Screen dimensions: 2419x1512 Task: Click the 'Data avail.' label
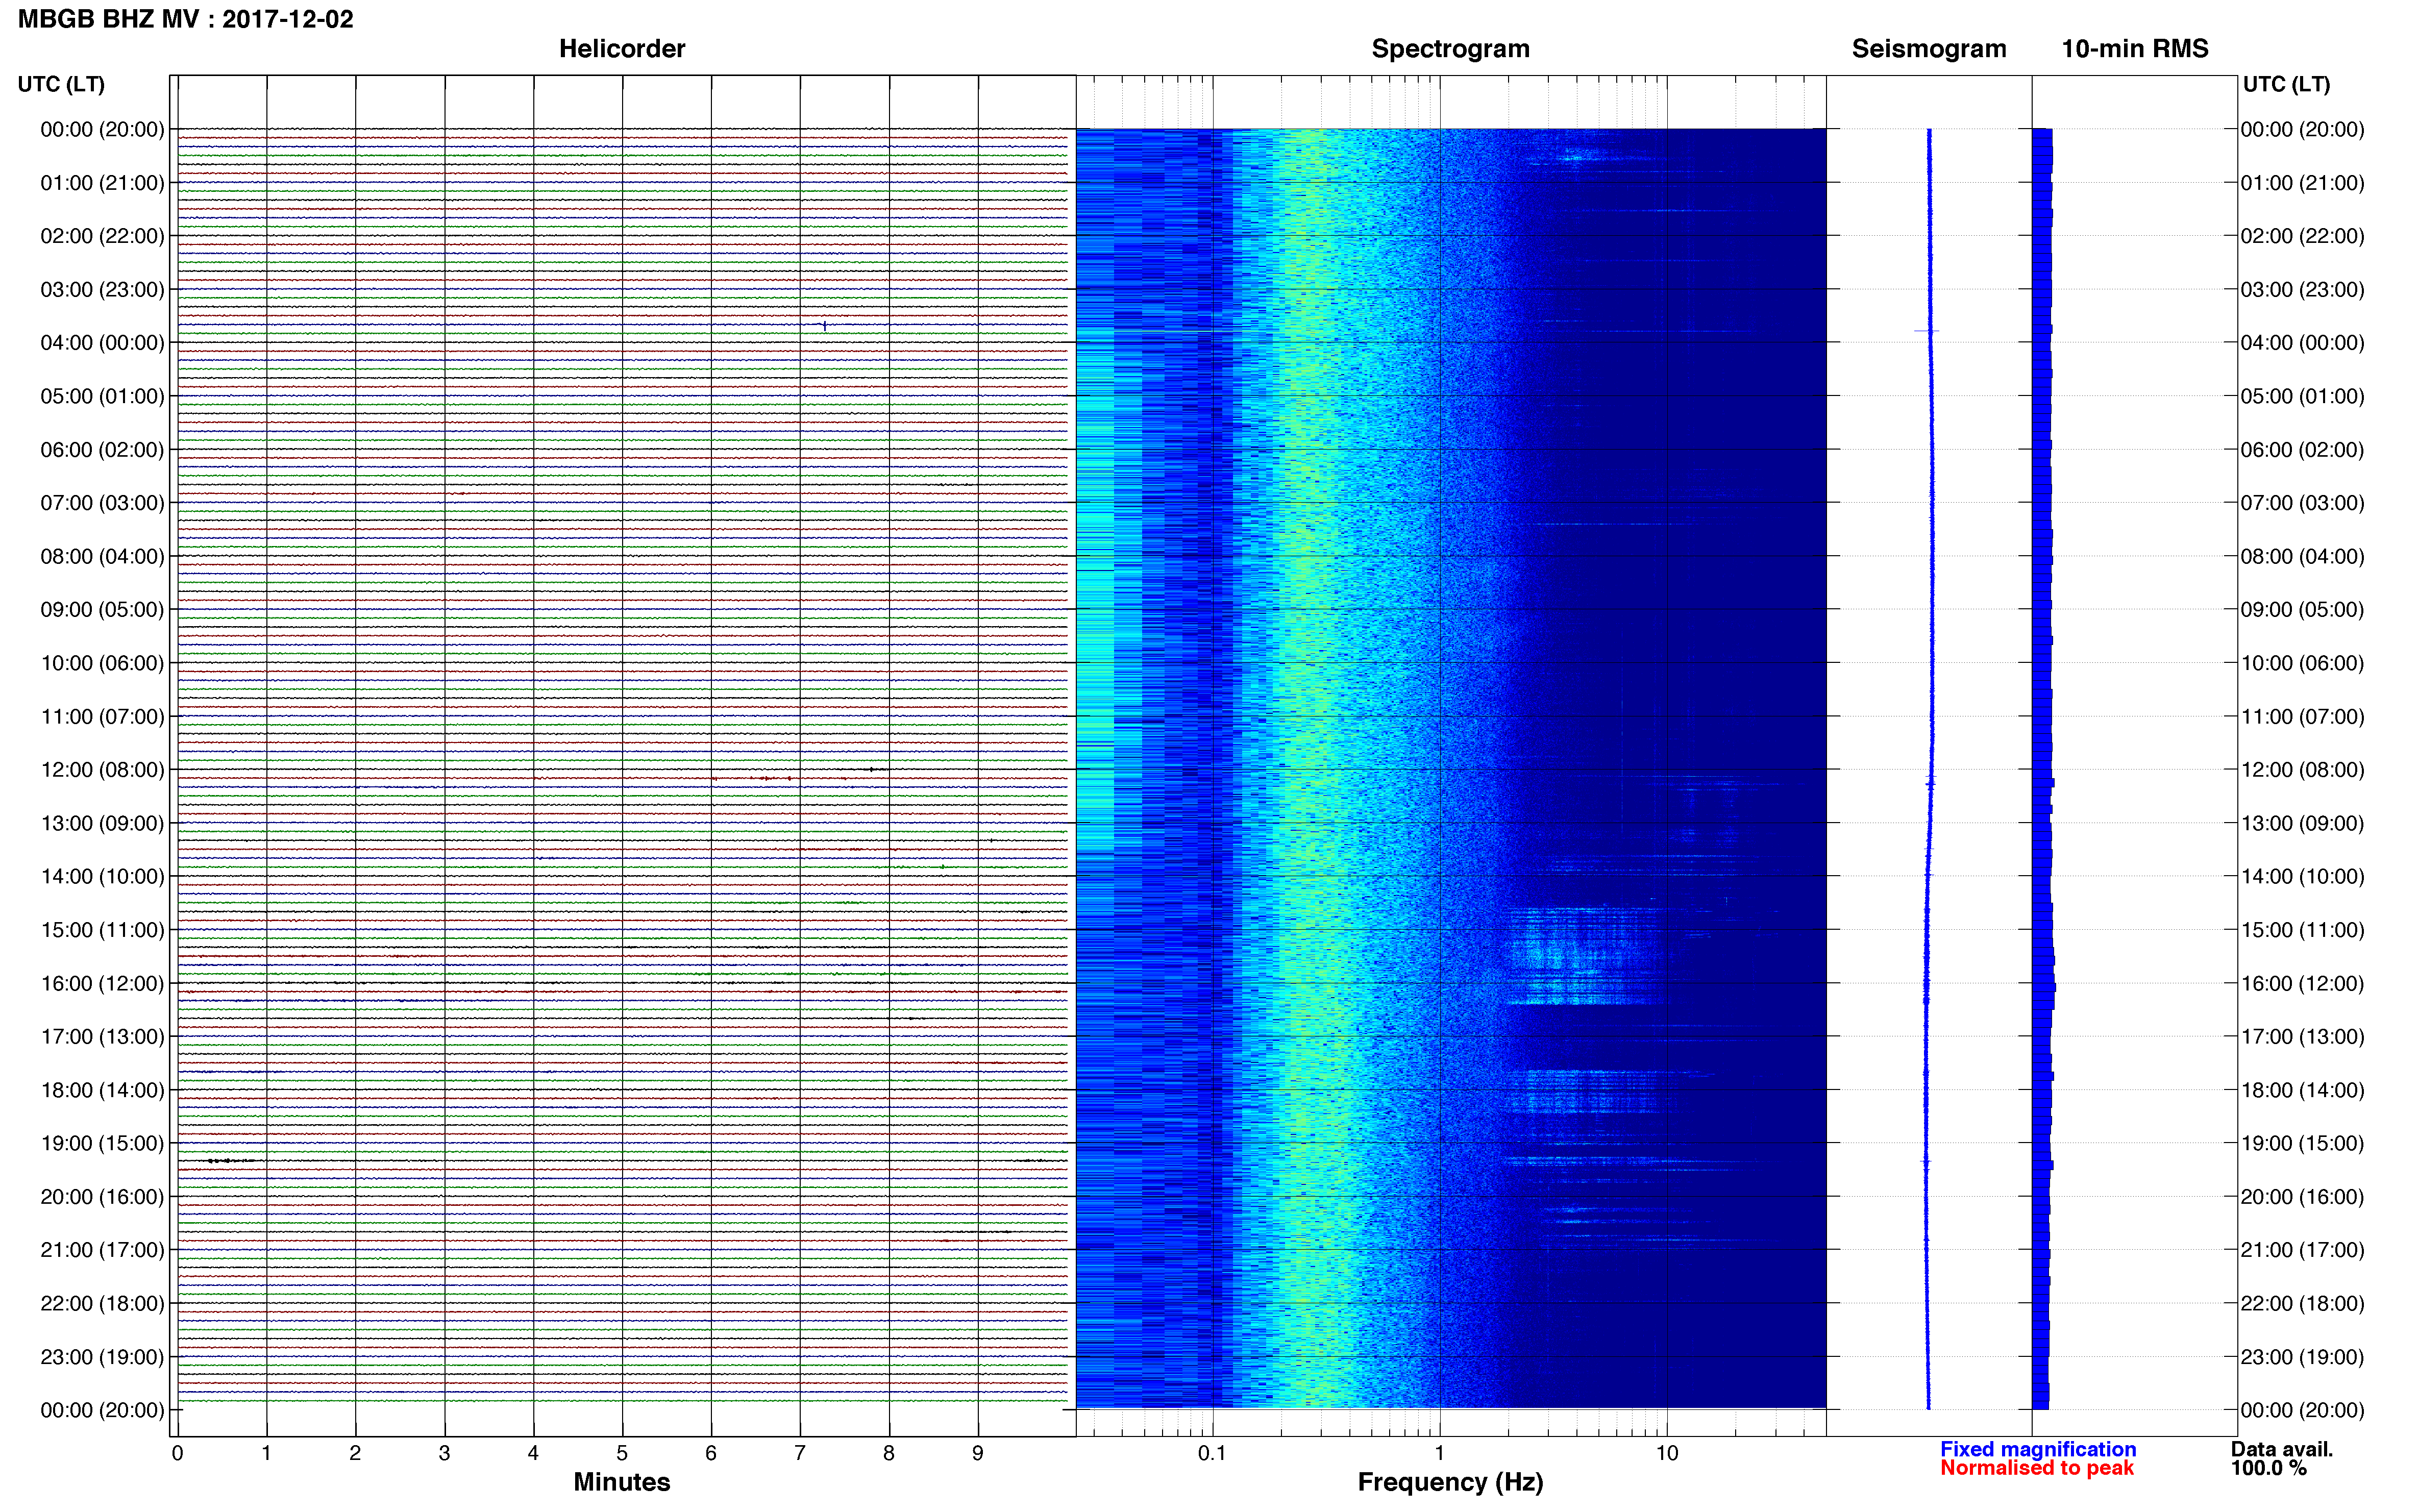coord(2281,1449)
